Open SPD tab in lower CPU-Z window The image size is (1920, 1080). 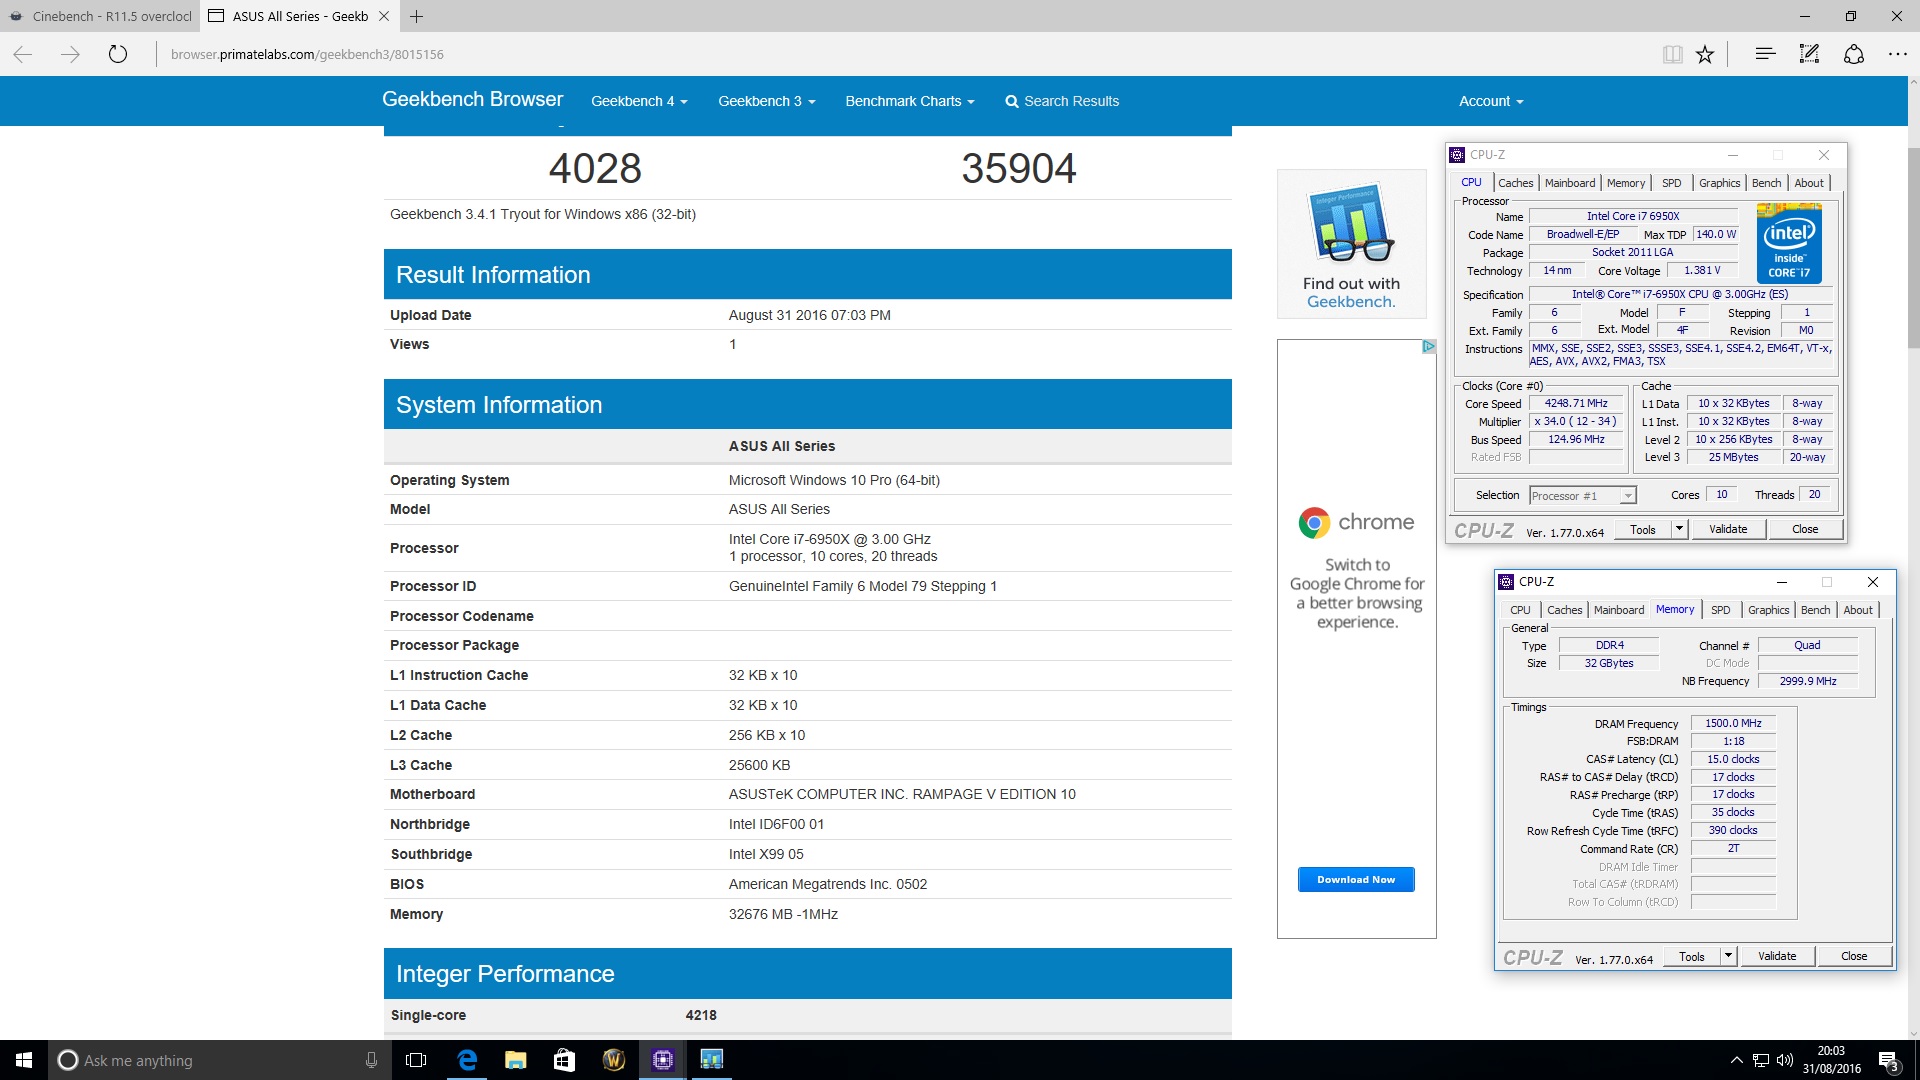point(1720,610)
